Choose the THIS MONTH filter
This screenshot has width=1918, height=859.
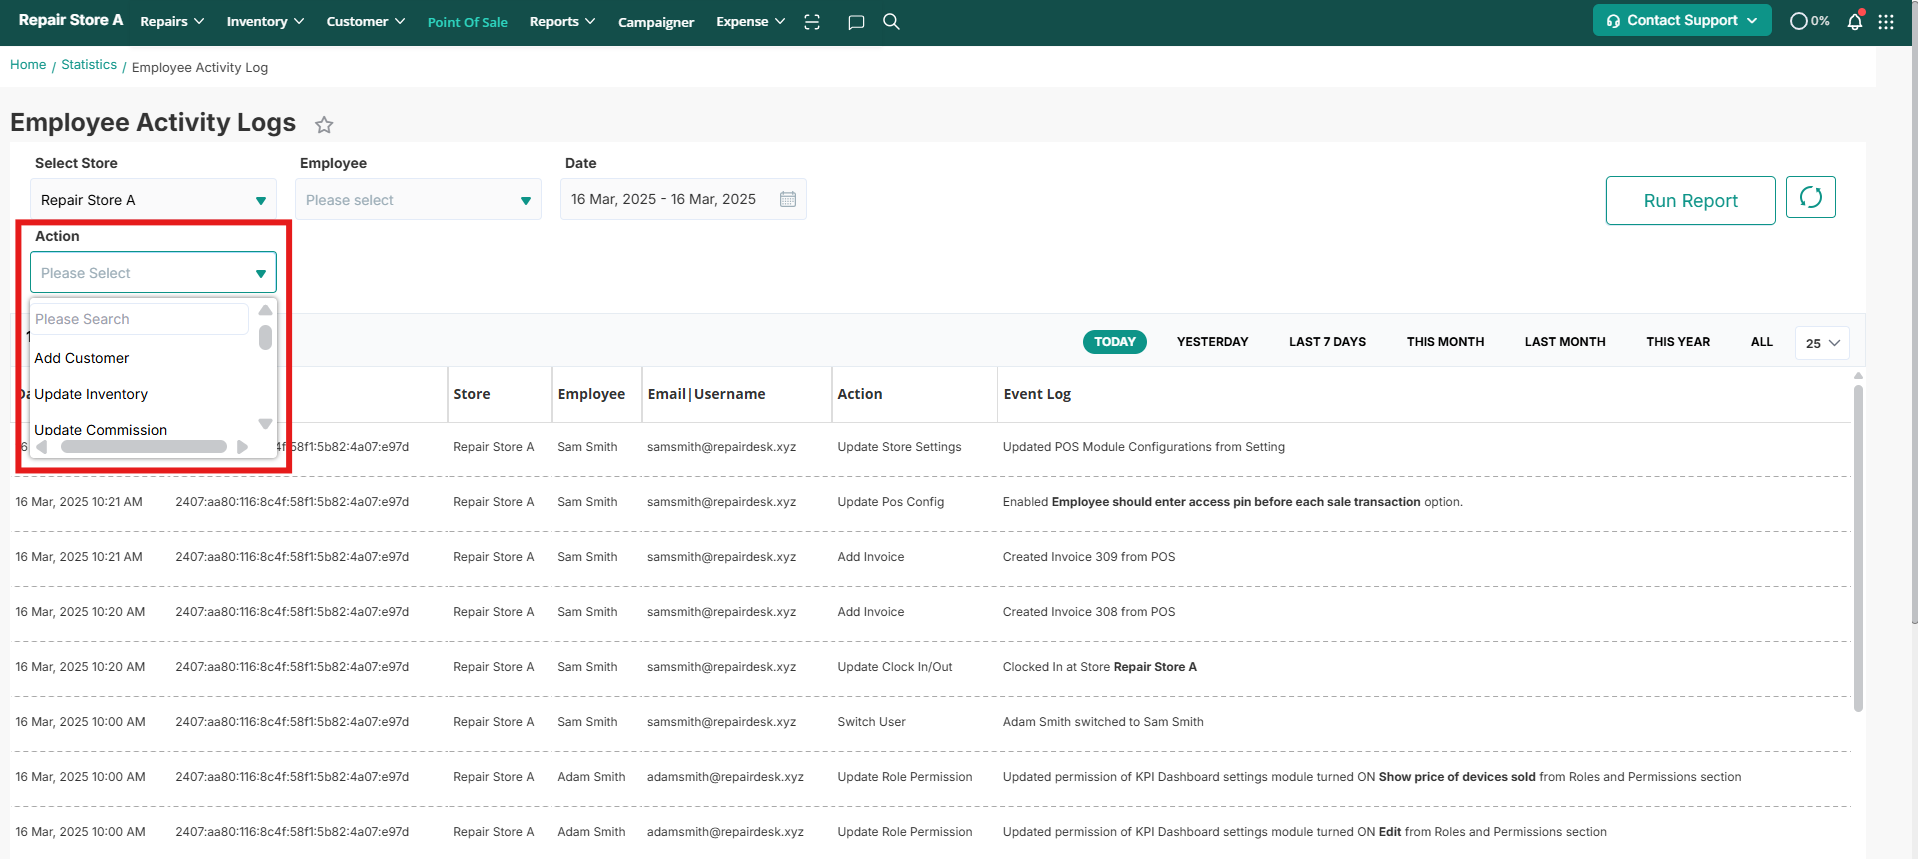[1445, 342]
